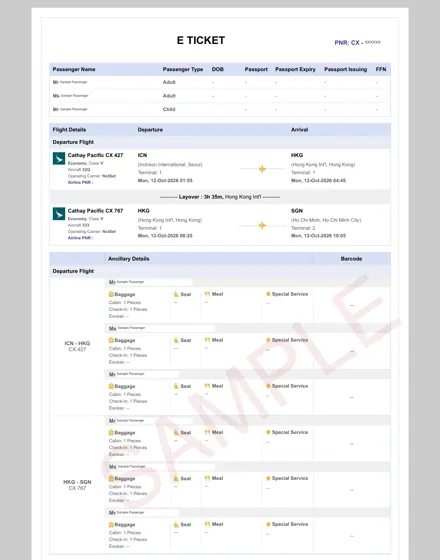Click the Meal icon of third passenger, ICN - HKG
Screen dimensions: 440x560
(207, 386)
